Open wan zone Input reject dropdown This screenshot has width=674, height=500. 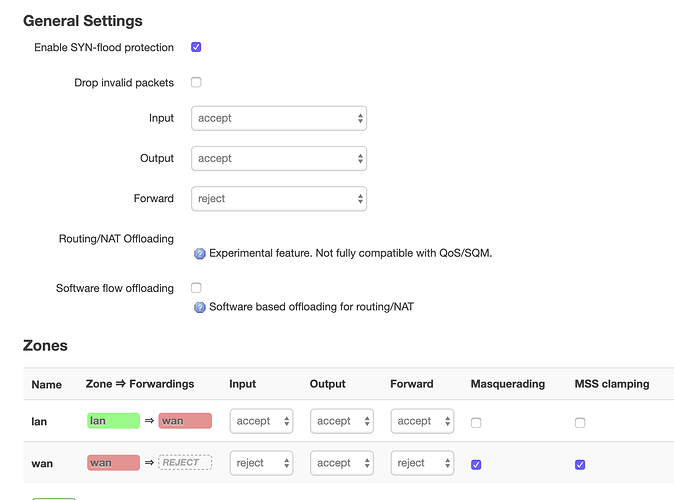click(261, 463)
